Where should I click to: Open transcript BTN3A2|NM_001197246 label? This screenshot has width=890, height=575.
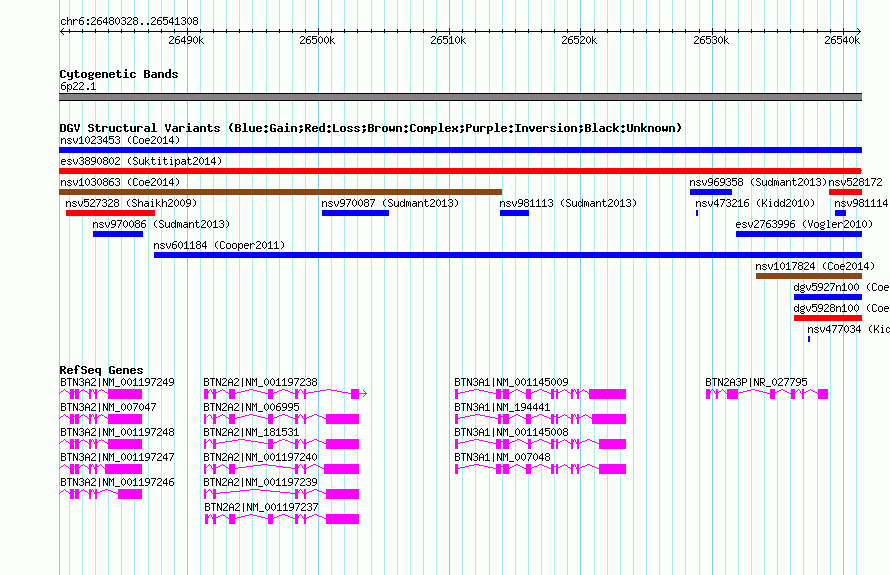117,482
